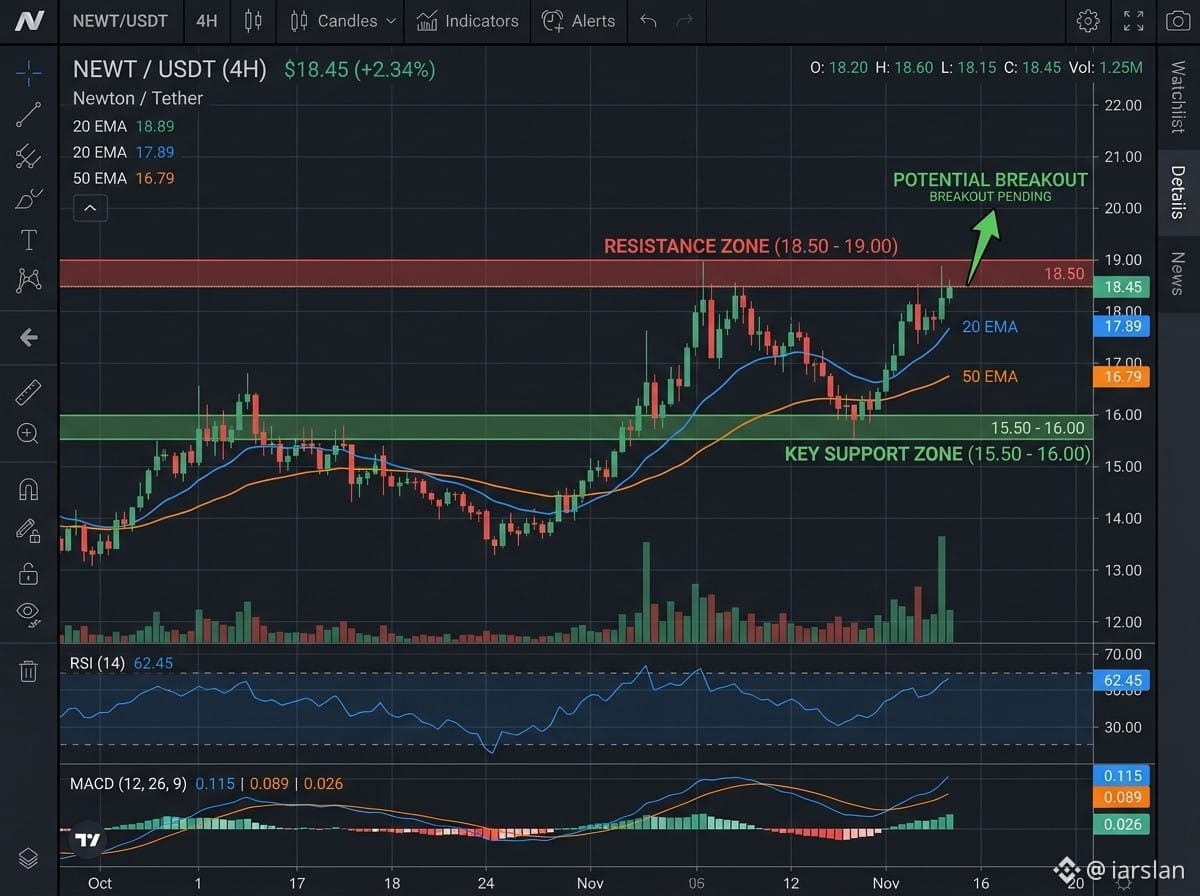This screenshot has height=896, width=1200.
Task: Click the POTENTIAL BREAKOUT annotation text
Action: pos(990,180)
